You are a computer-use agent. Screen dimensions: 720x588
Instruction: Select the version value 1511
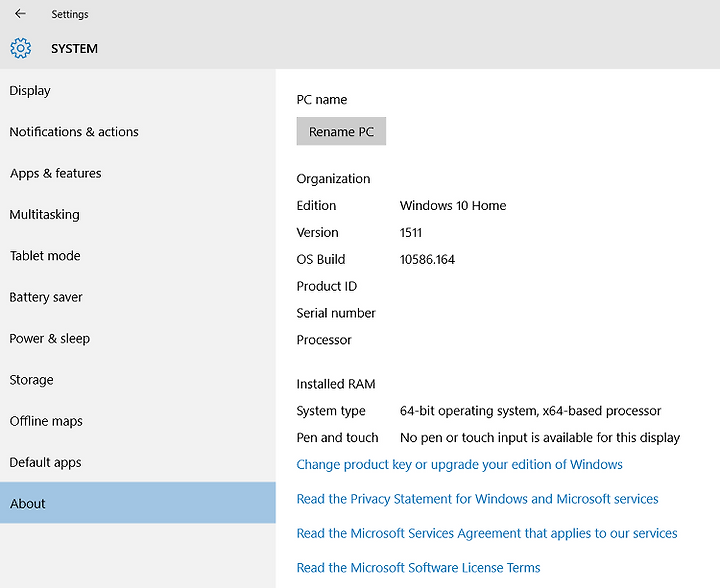coord(411,232)
